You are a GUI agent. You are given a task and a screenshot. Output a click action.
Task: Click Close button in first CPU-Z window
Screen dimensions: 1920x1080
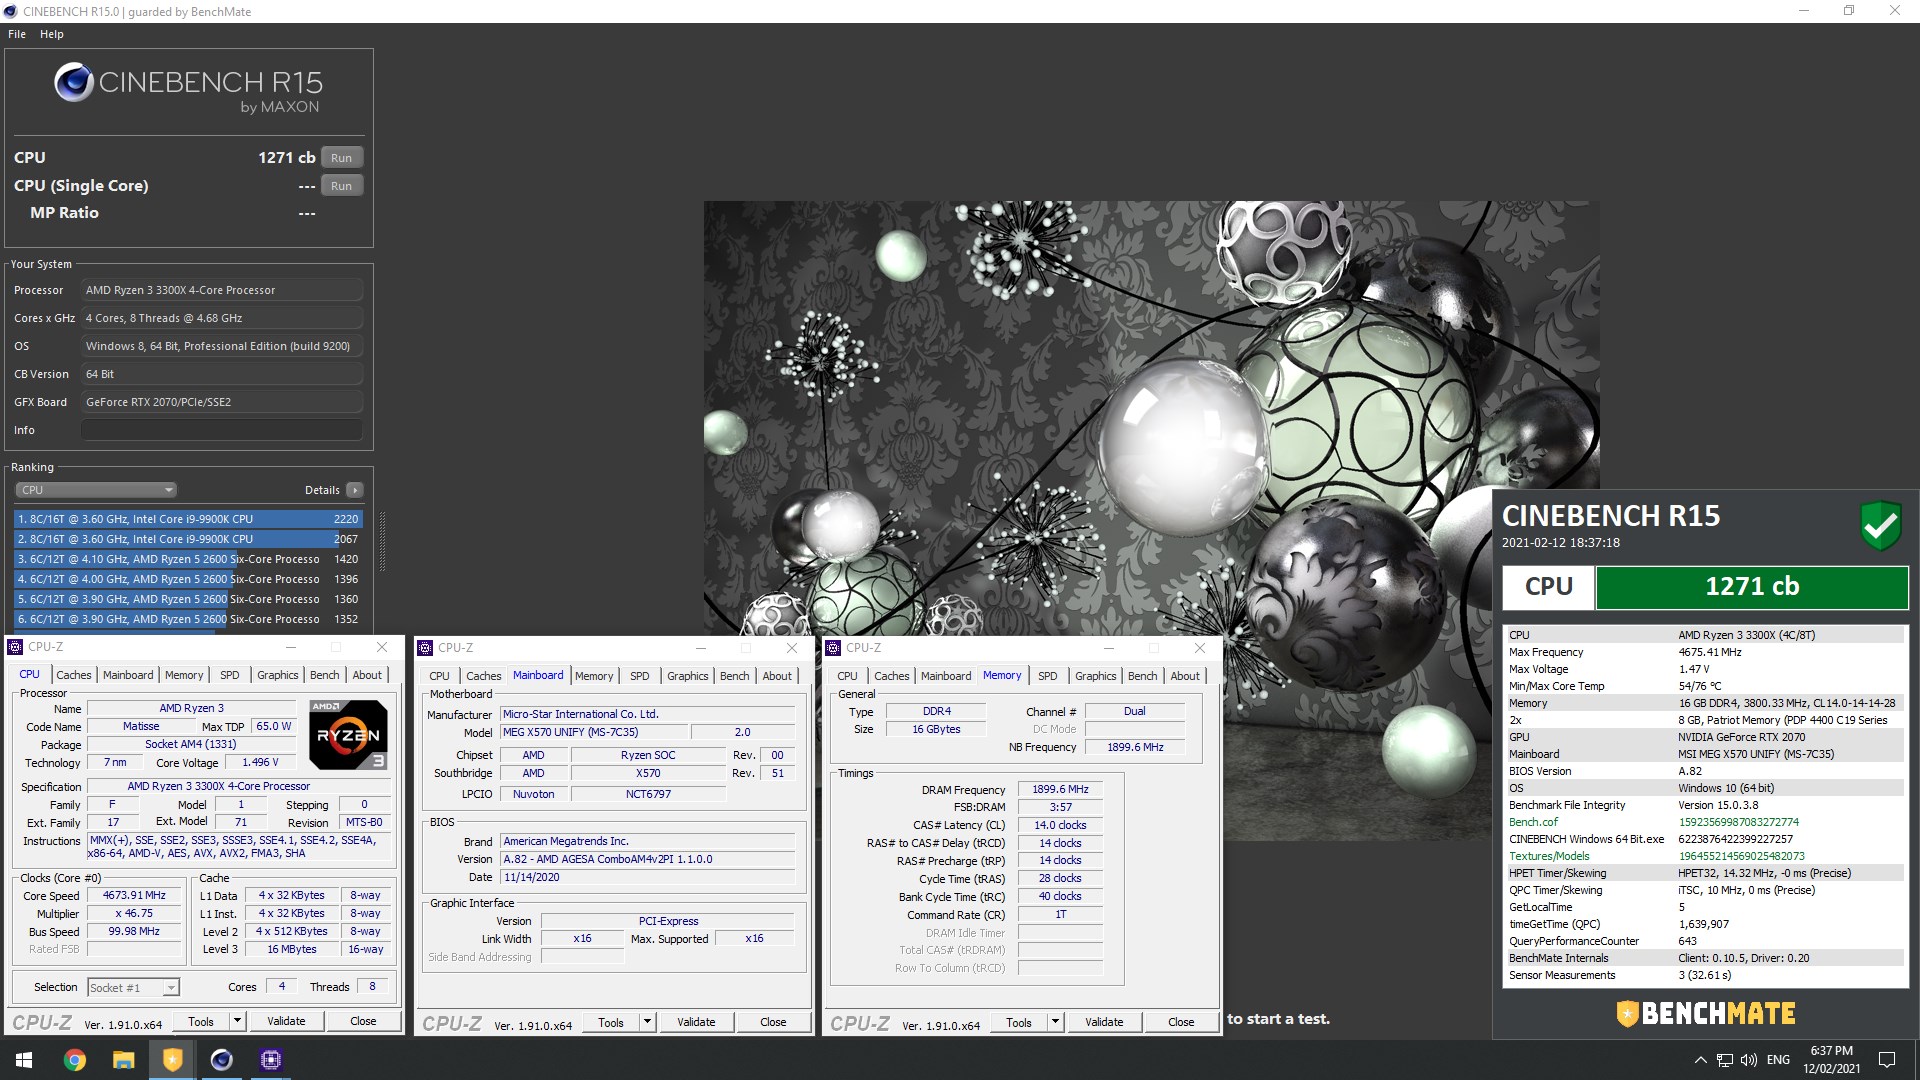click(x=363, y=1022)
